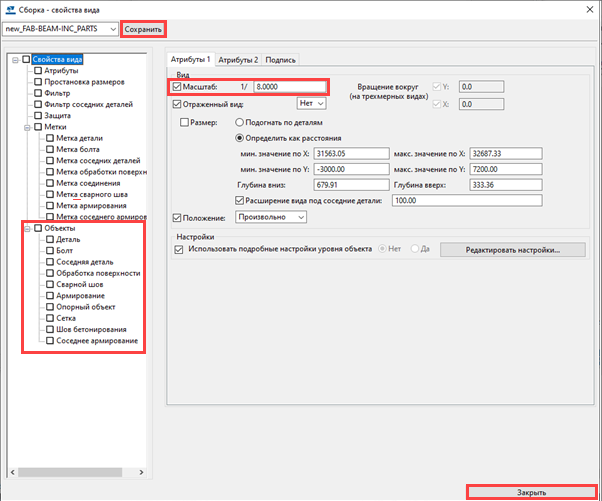Enable the Размер checkbox

click(x=185, y=122)
